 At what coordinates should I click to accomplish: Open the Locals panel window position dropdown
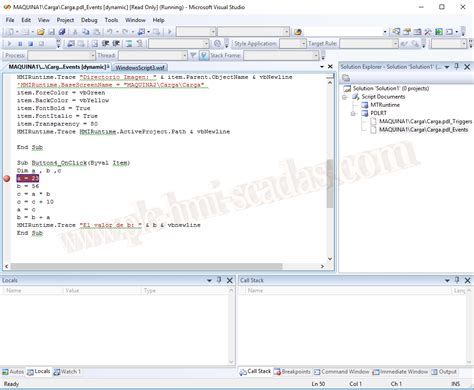click(x=209, y=280)
